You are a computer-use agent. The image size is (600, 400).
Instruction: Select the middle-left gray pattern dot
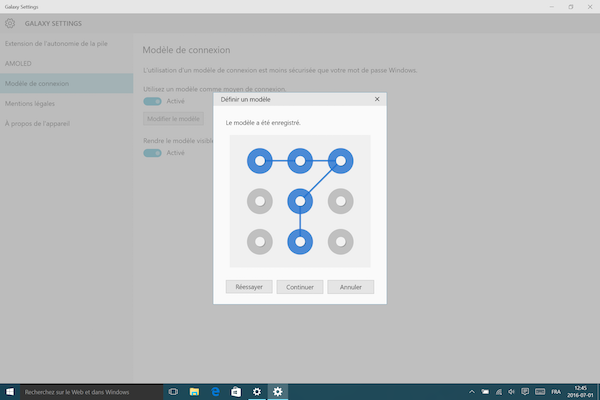260,201
